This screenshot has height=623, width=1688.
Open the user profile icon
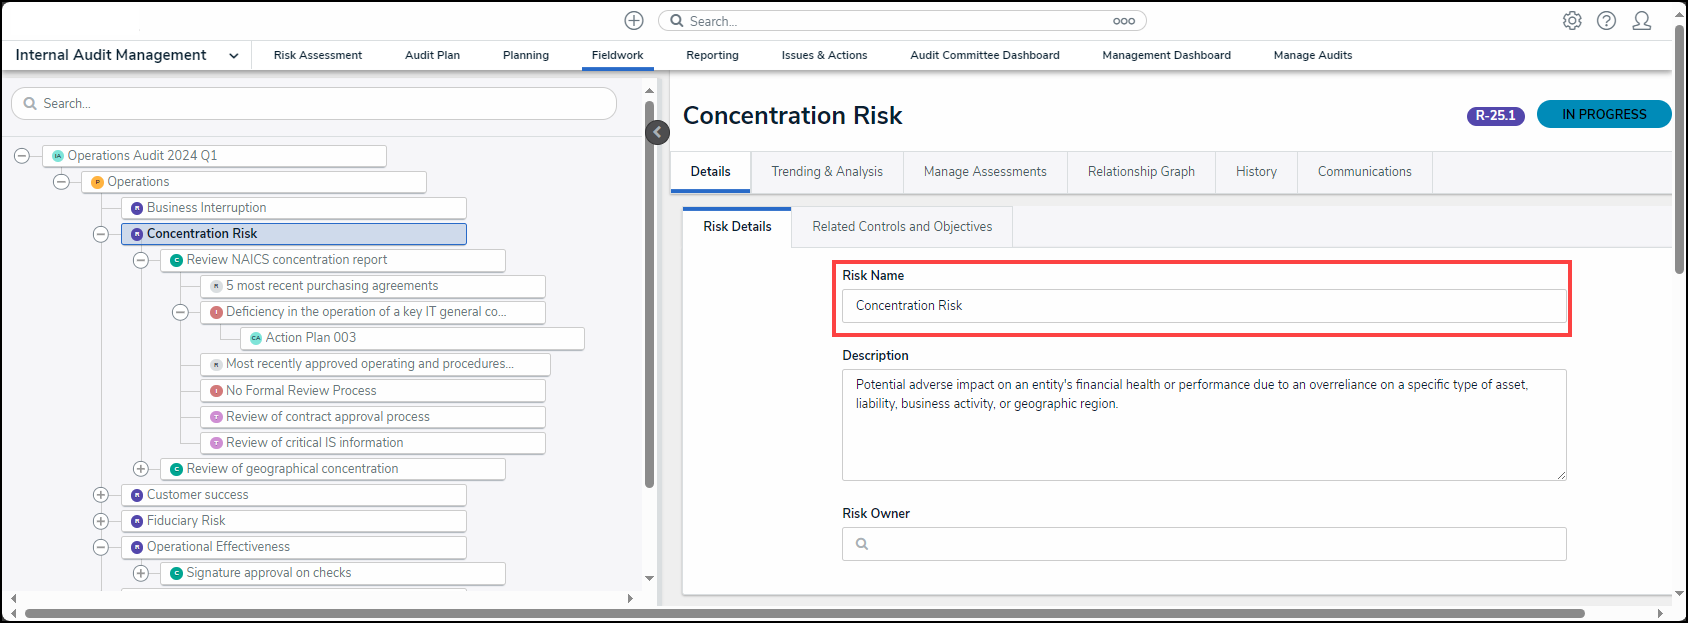pos(1641,21)
